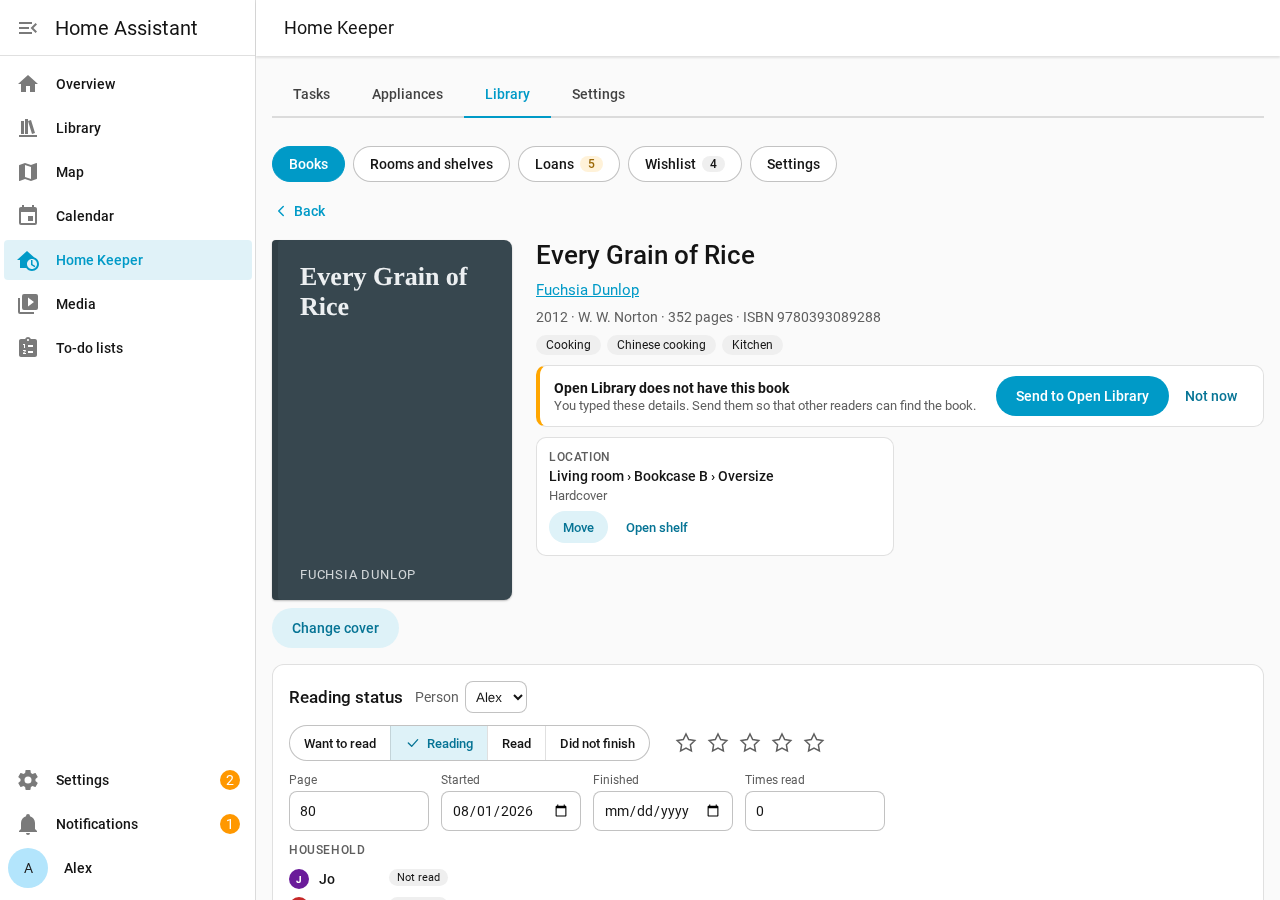This screenshot has height=900, width=1280.
Task: Click the Page number input field
Action: click(359, 811)
